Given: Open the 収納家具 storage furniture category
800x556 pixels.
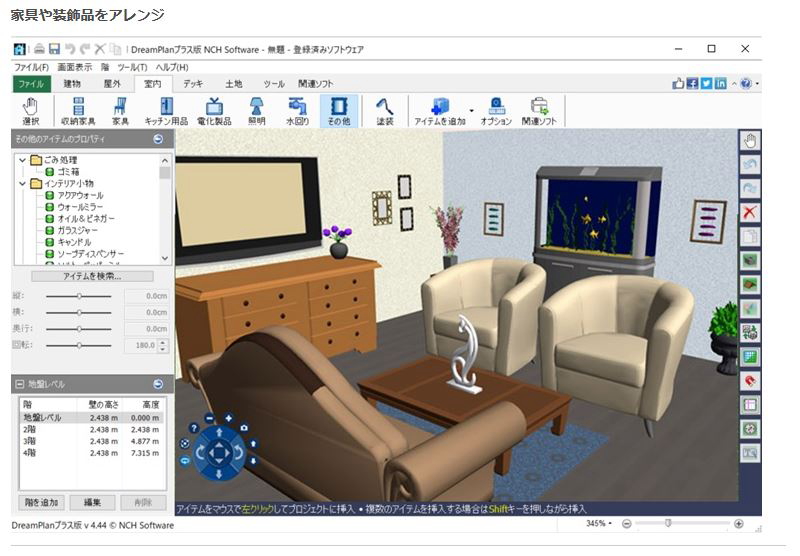Looking at the screenshot, I should (x=78, y=111).
